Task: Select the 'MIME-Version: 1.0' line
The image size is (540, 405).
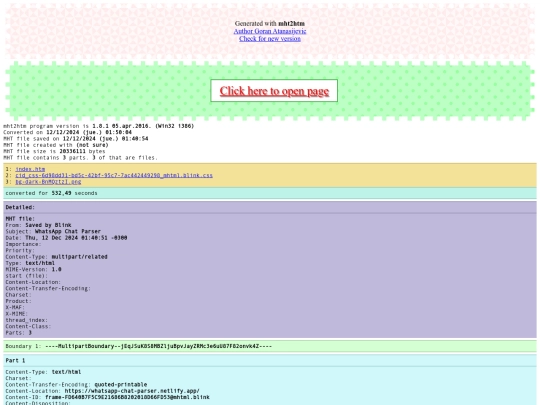Action: click(33, 269)
